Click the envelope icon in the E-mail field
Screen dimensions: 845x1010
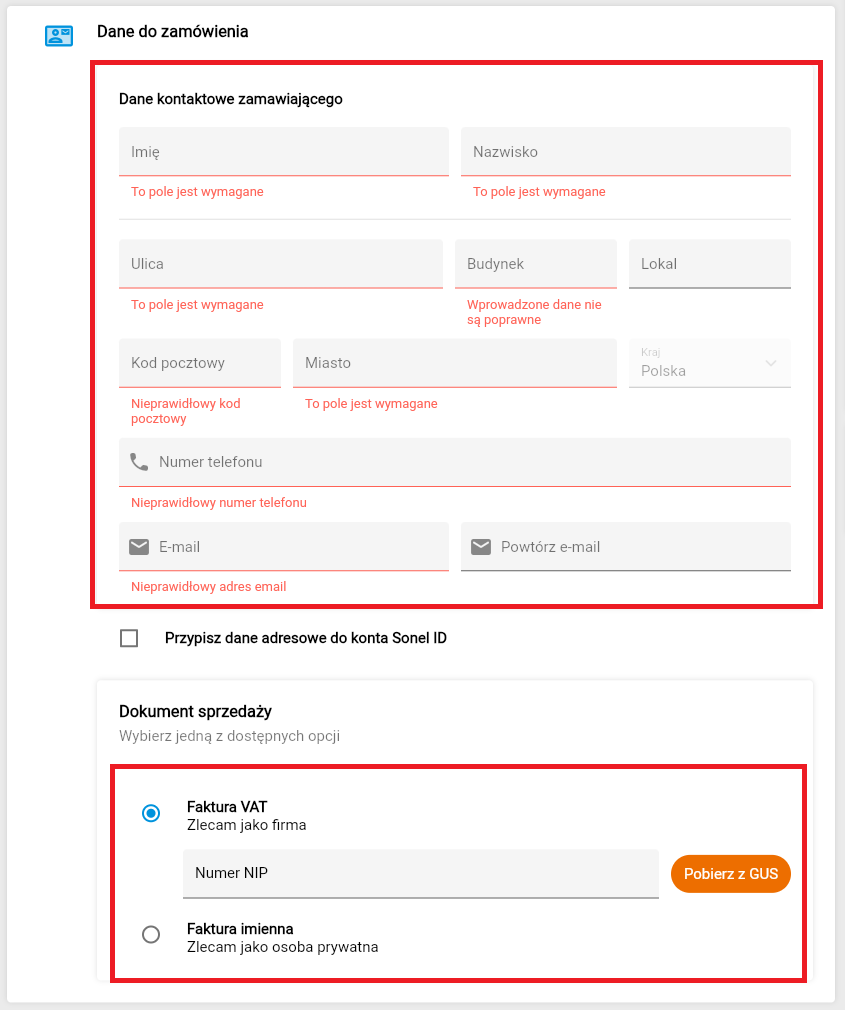(139, 547)
